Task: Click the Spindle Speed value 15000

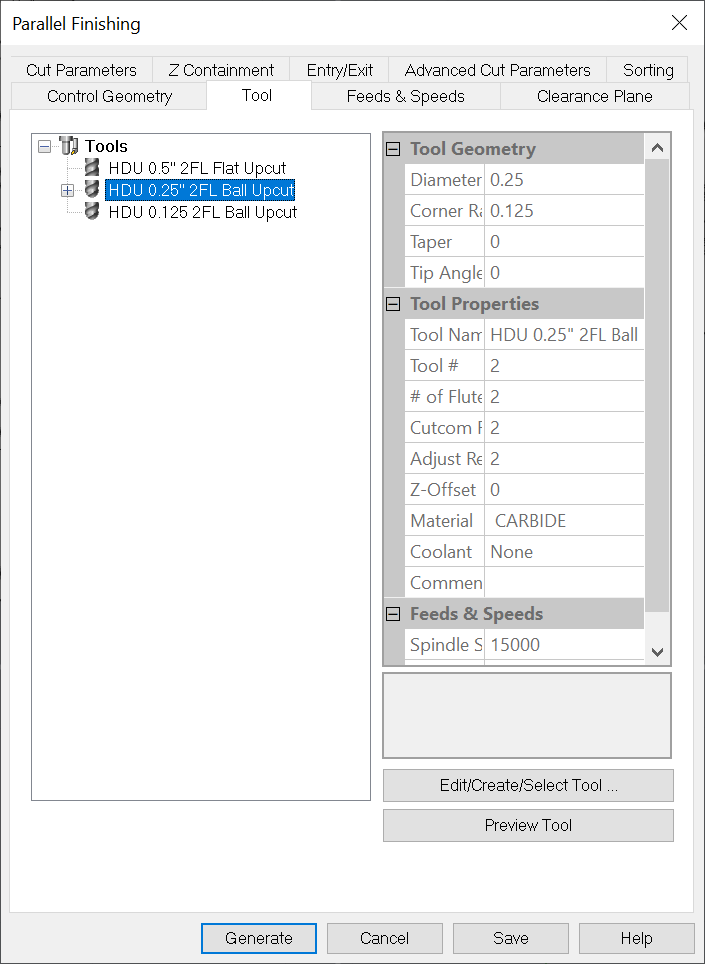Action: click(x=563, y=645)
